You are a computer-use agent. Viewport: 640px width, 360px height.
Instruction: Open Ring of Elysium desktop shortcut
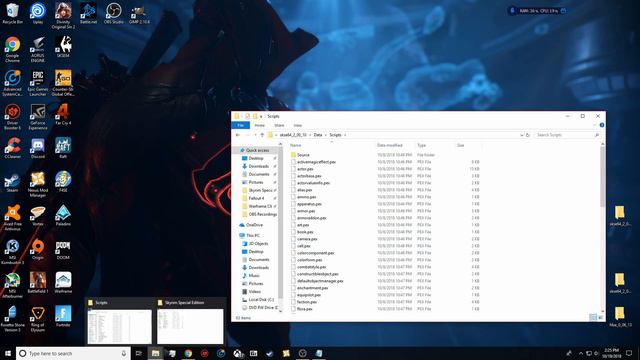[38, 320]
